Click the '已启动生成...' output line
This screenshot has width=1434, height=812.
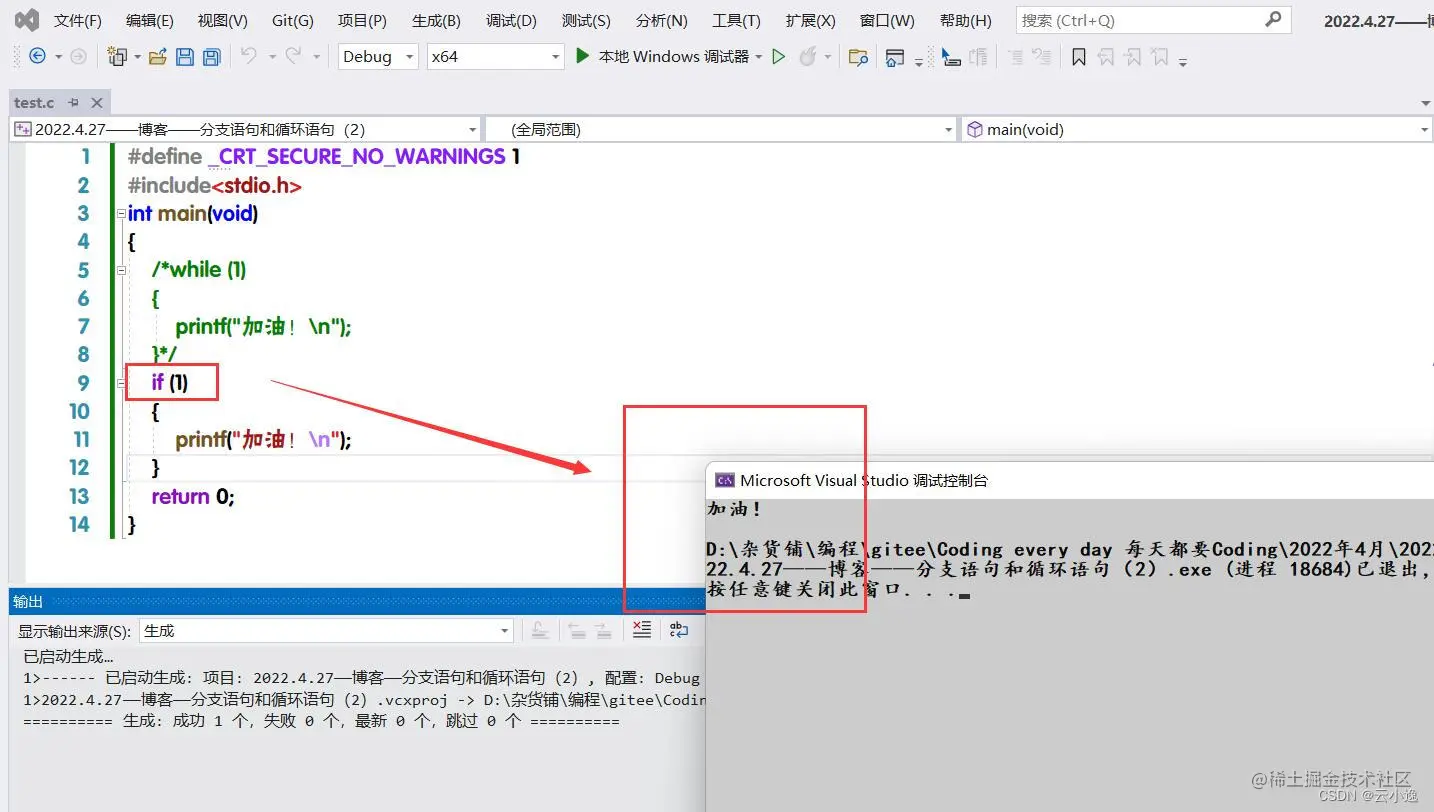tap(68, 657)
